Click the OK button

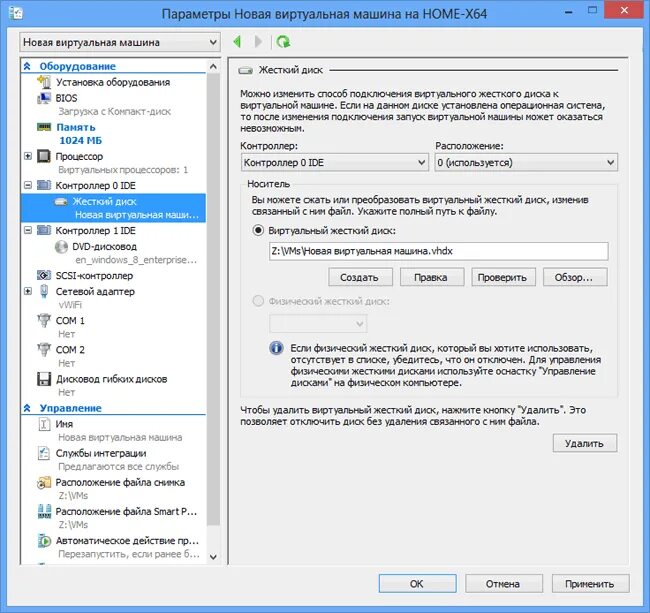tap(417, 584)
